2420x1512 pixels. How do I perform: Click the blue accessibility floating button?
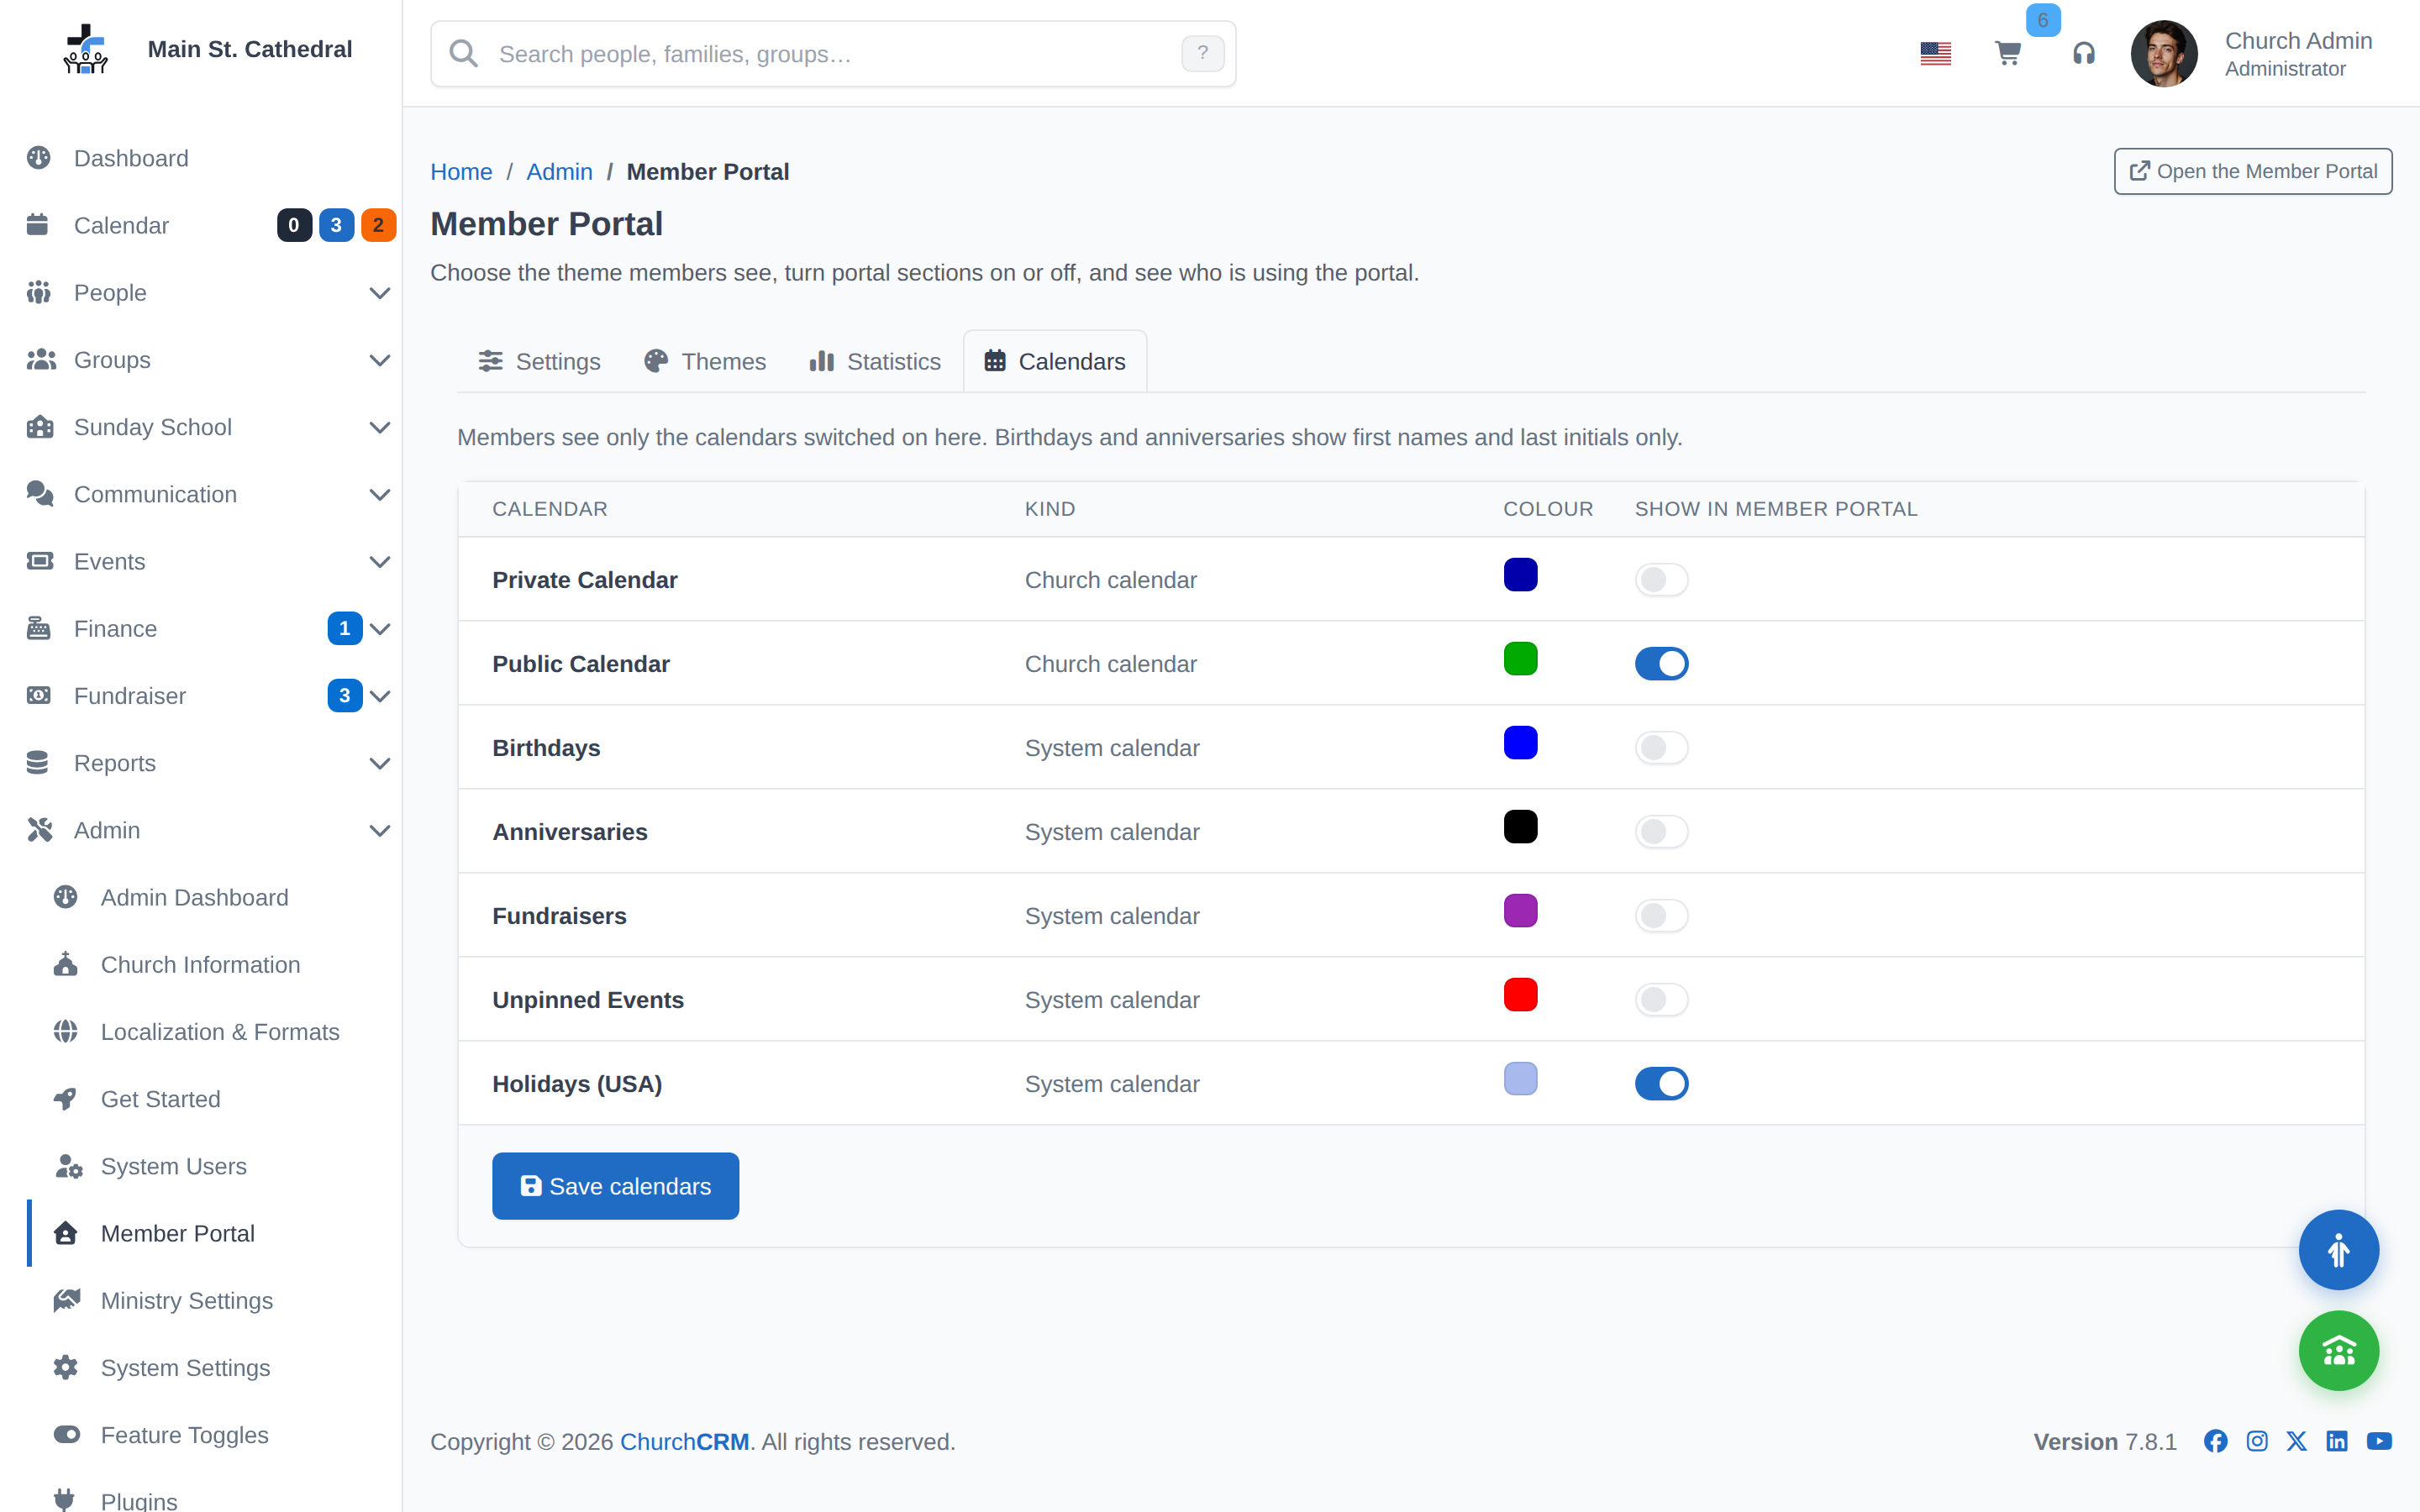click(2338, 1250)
